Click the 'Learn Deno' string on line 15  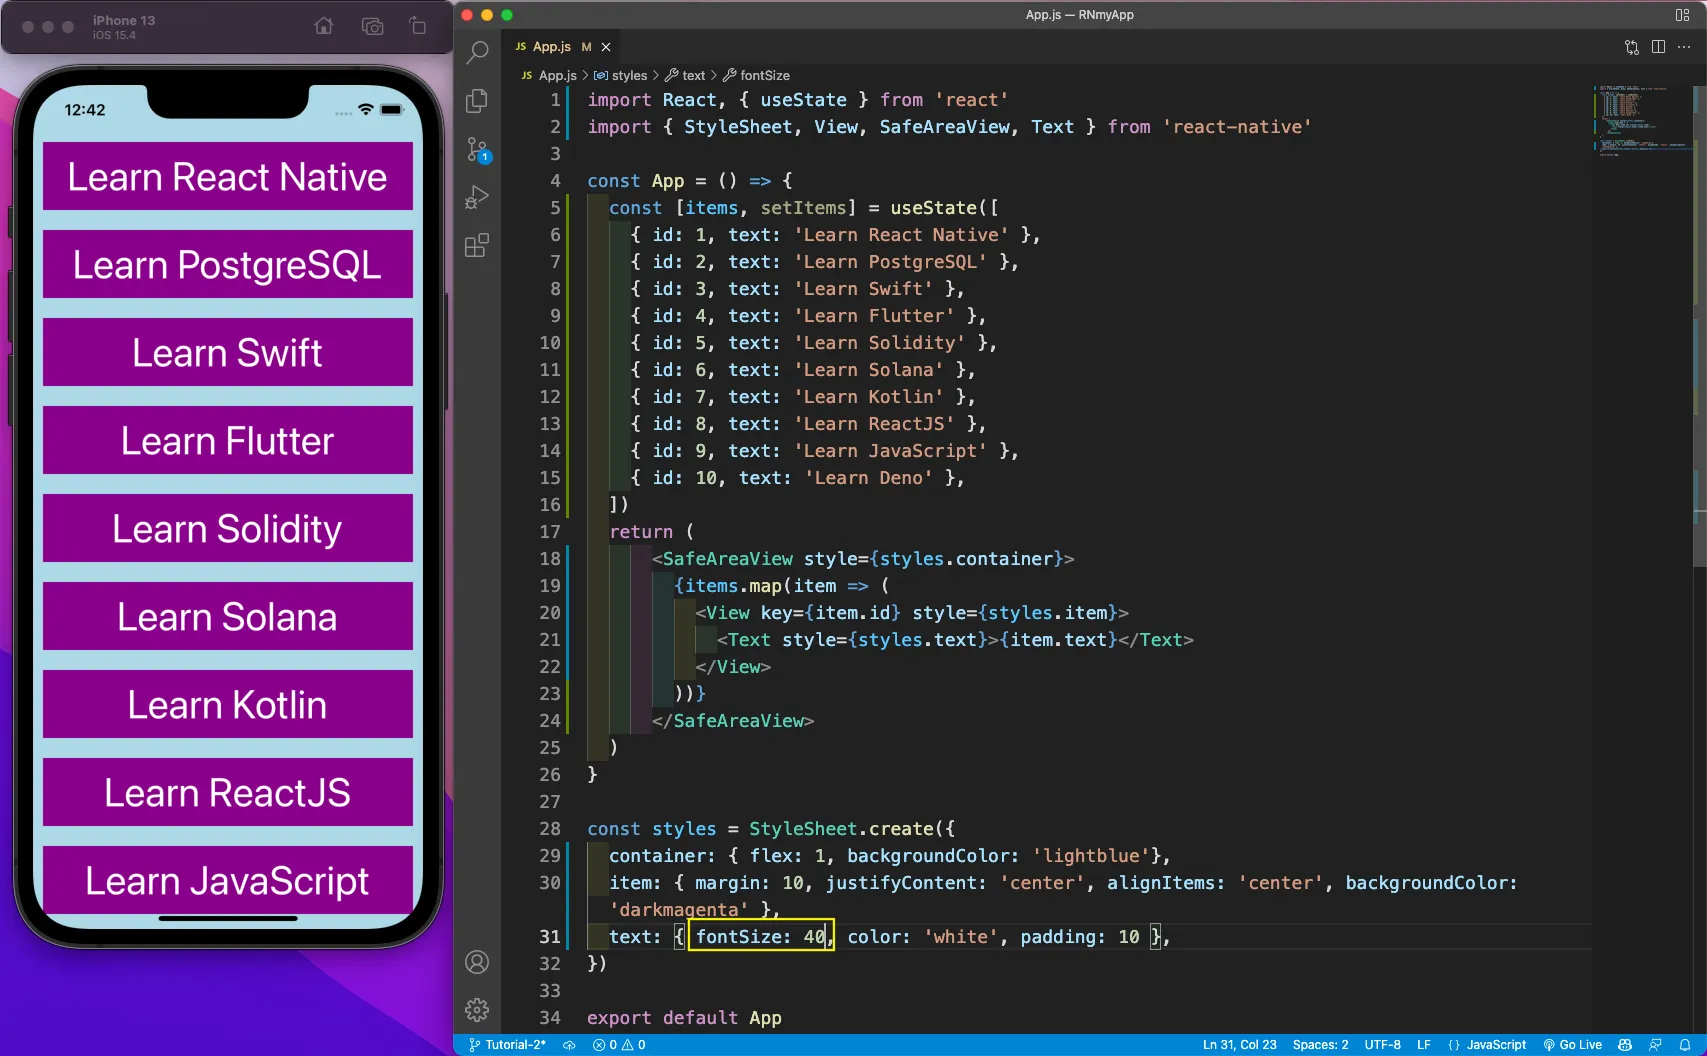click(x=868, y=478)
